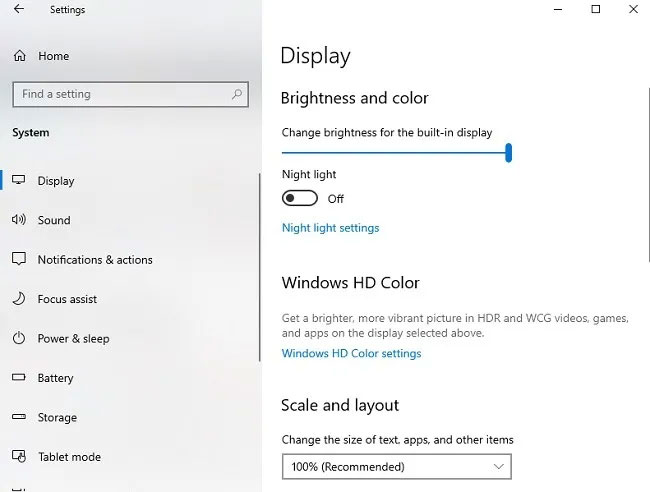
Task: Click the Power & sleep icon
Action: point(19,338)
